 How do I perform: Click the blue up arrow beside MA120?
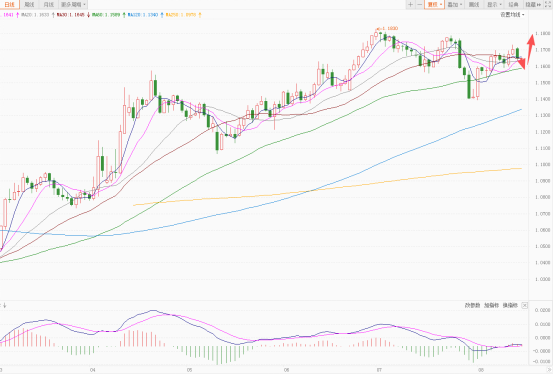tap(162, 15)
